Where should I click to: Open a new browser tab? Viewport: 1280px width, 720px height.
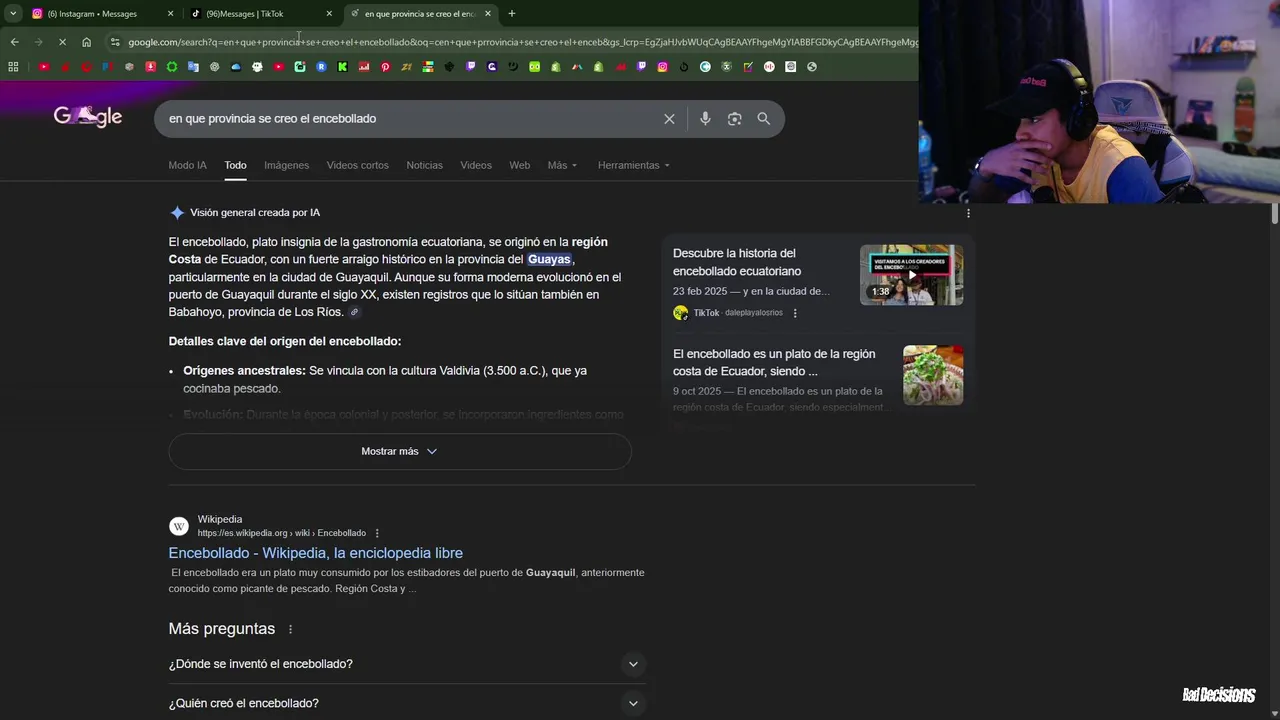click(512, 14)
